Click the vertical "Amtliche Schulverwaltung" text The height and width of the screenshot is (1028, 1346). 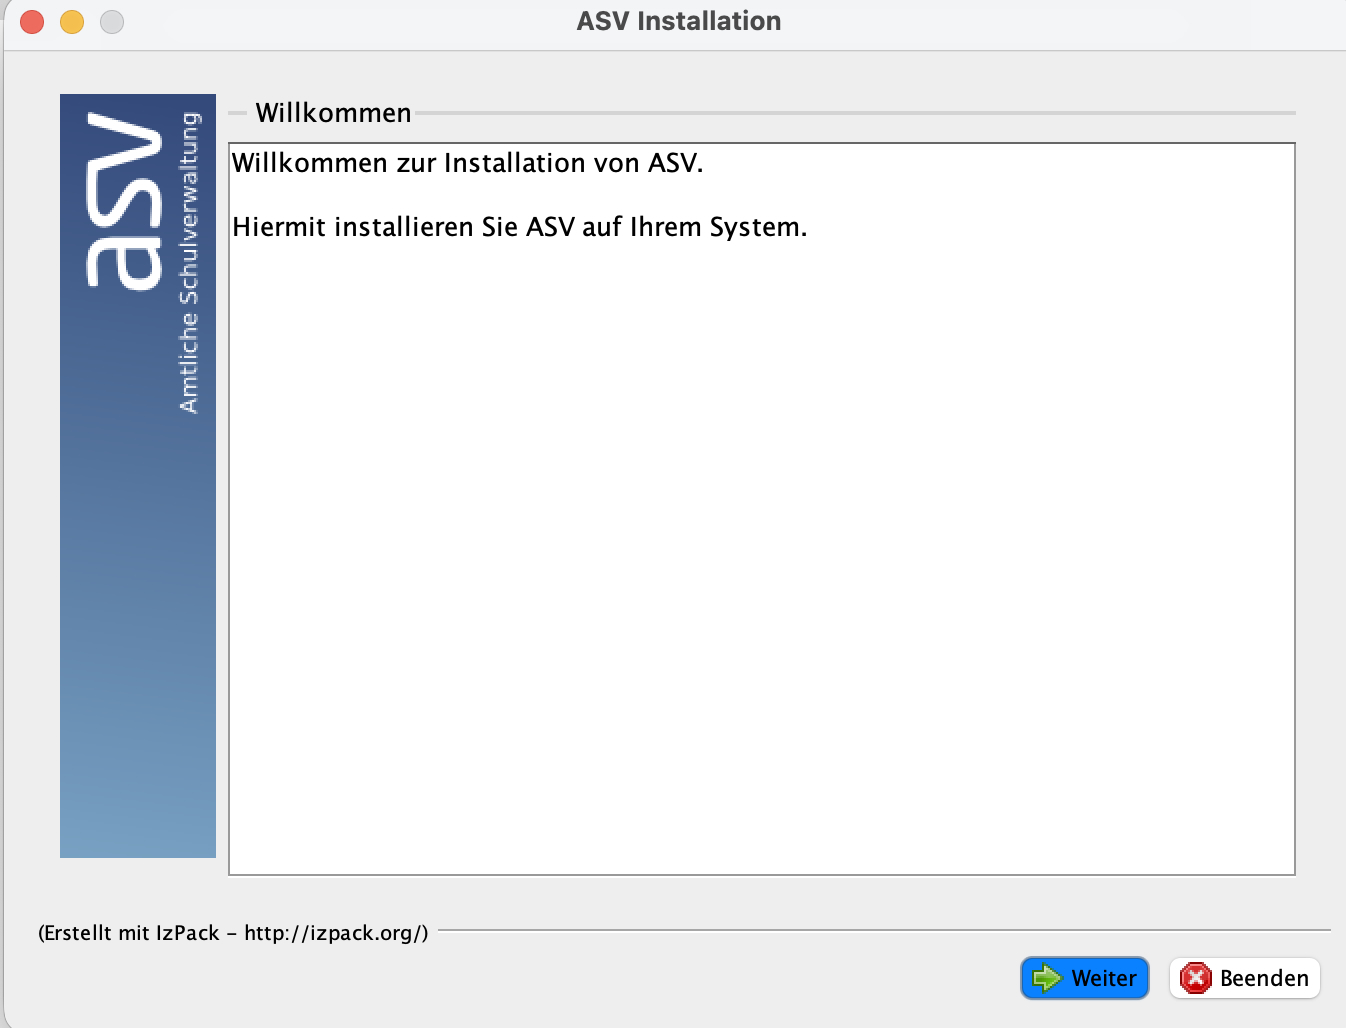pos(189,263)
